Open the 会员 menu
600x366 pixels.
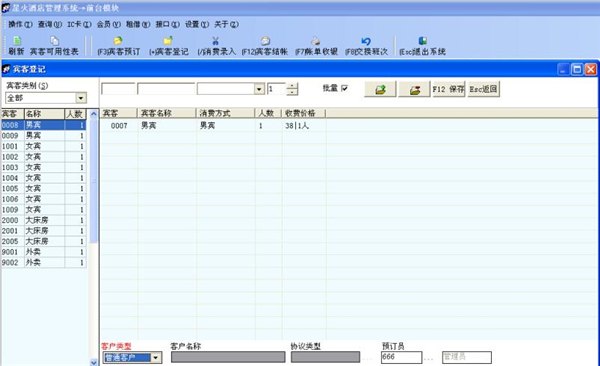tap(109, 24)
